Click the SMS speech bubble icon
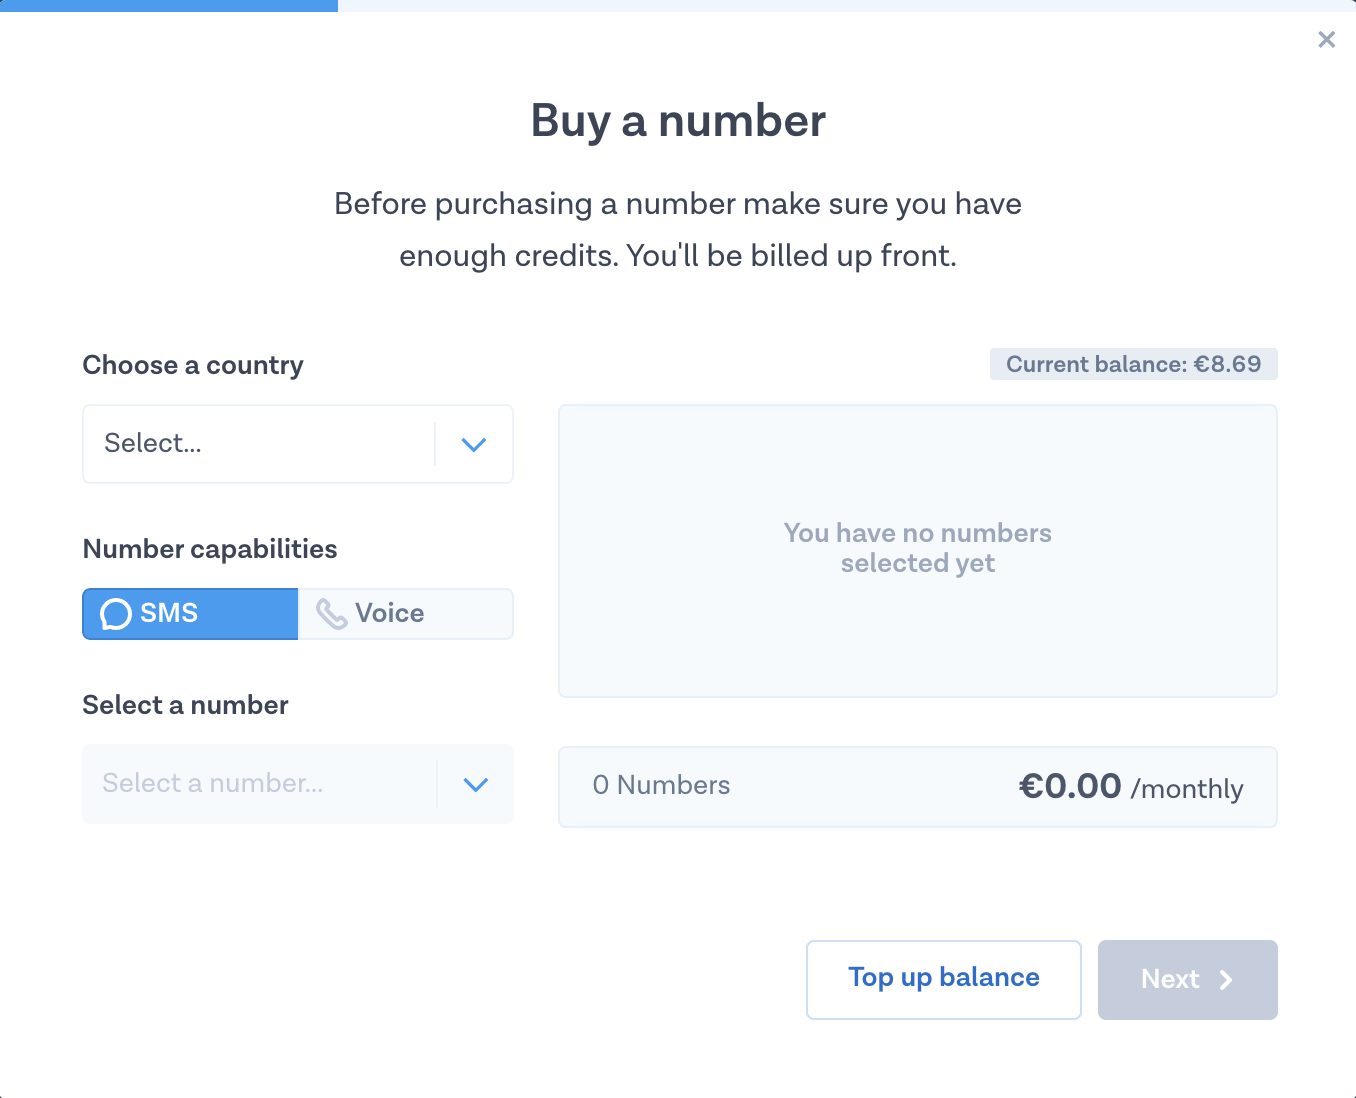Screen dimensions: 1356x1098 click(116, 614)
